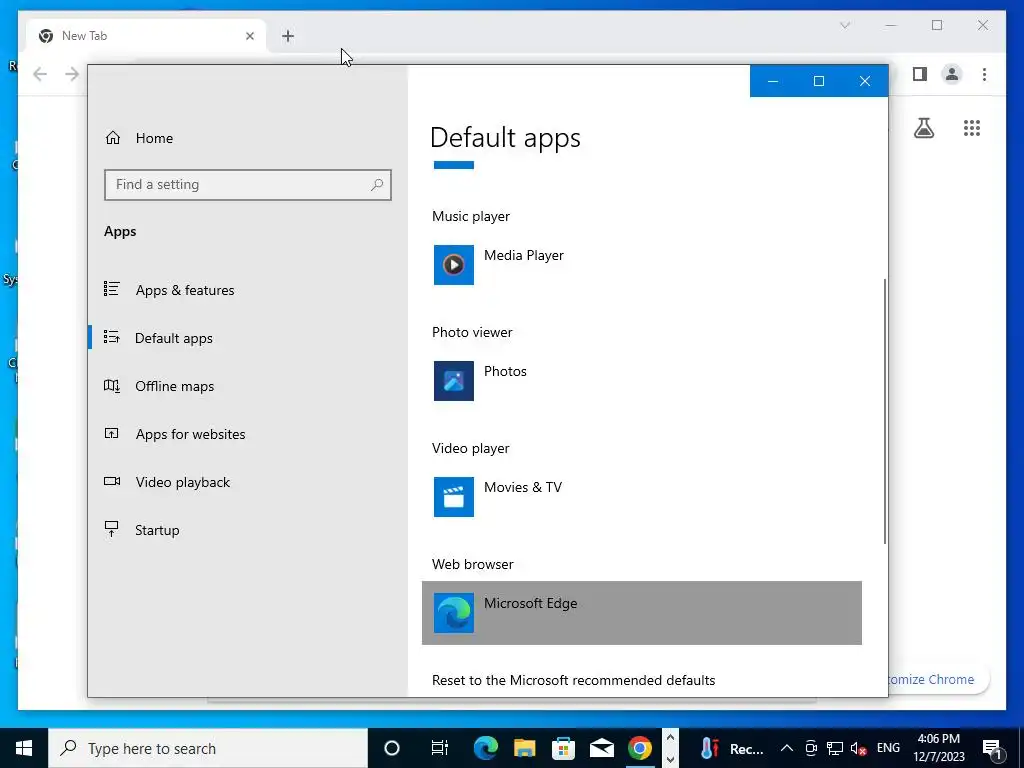The height and width of the screenshot is (768, 1024).
Task: Click the magnifier icon in Find a setting
Action: [377, 185]
